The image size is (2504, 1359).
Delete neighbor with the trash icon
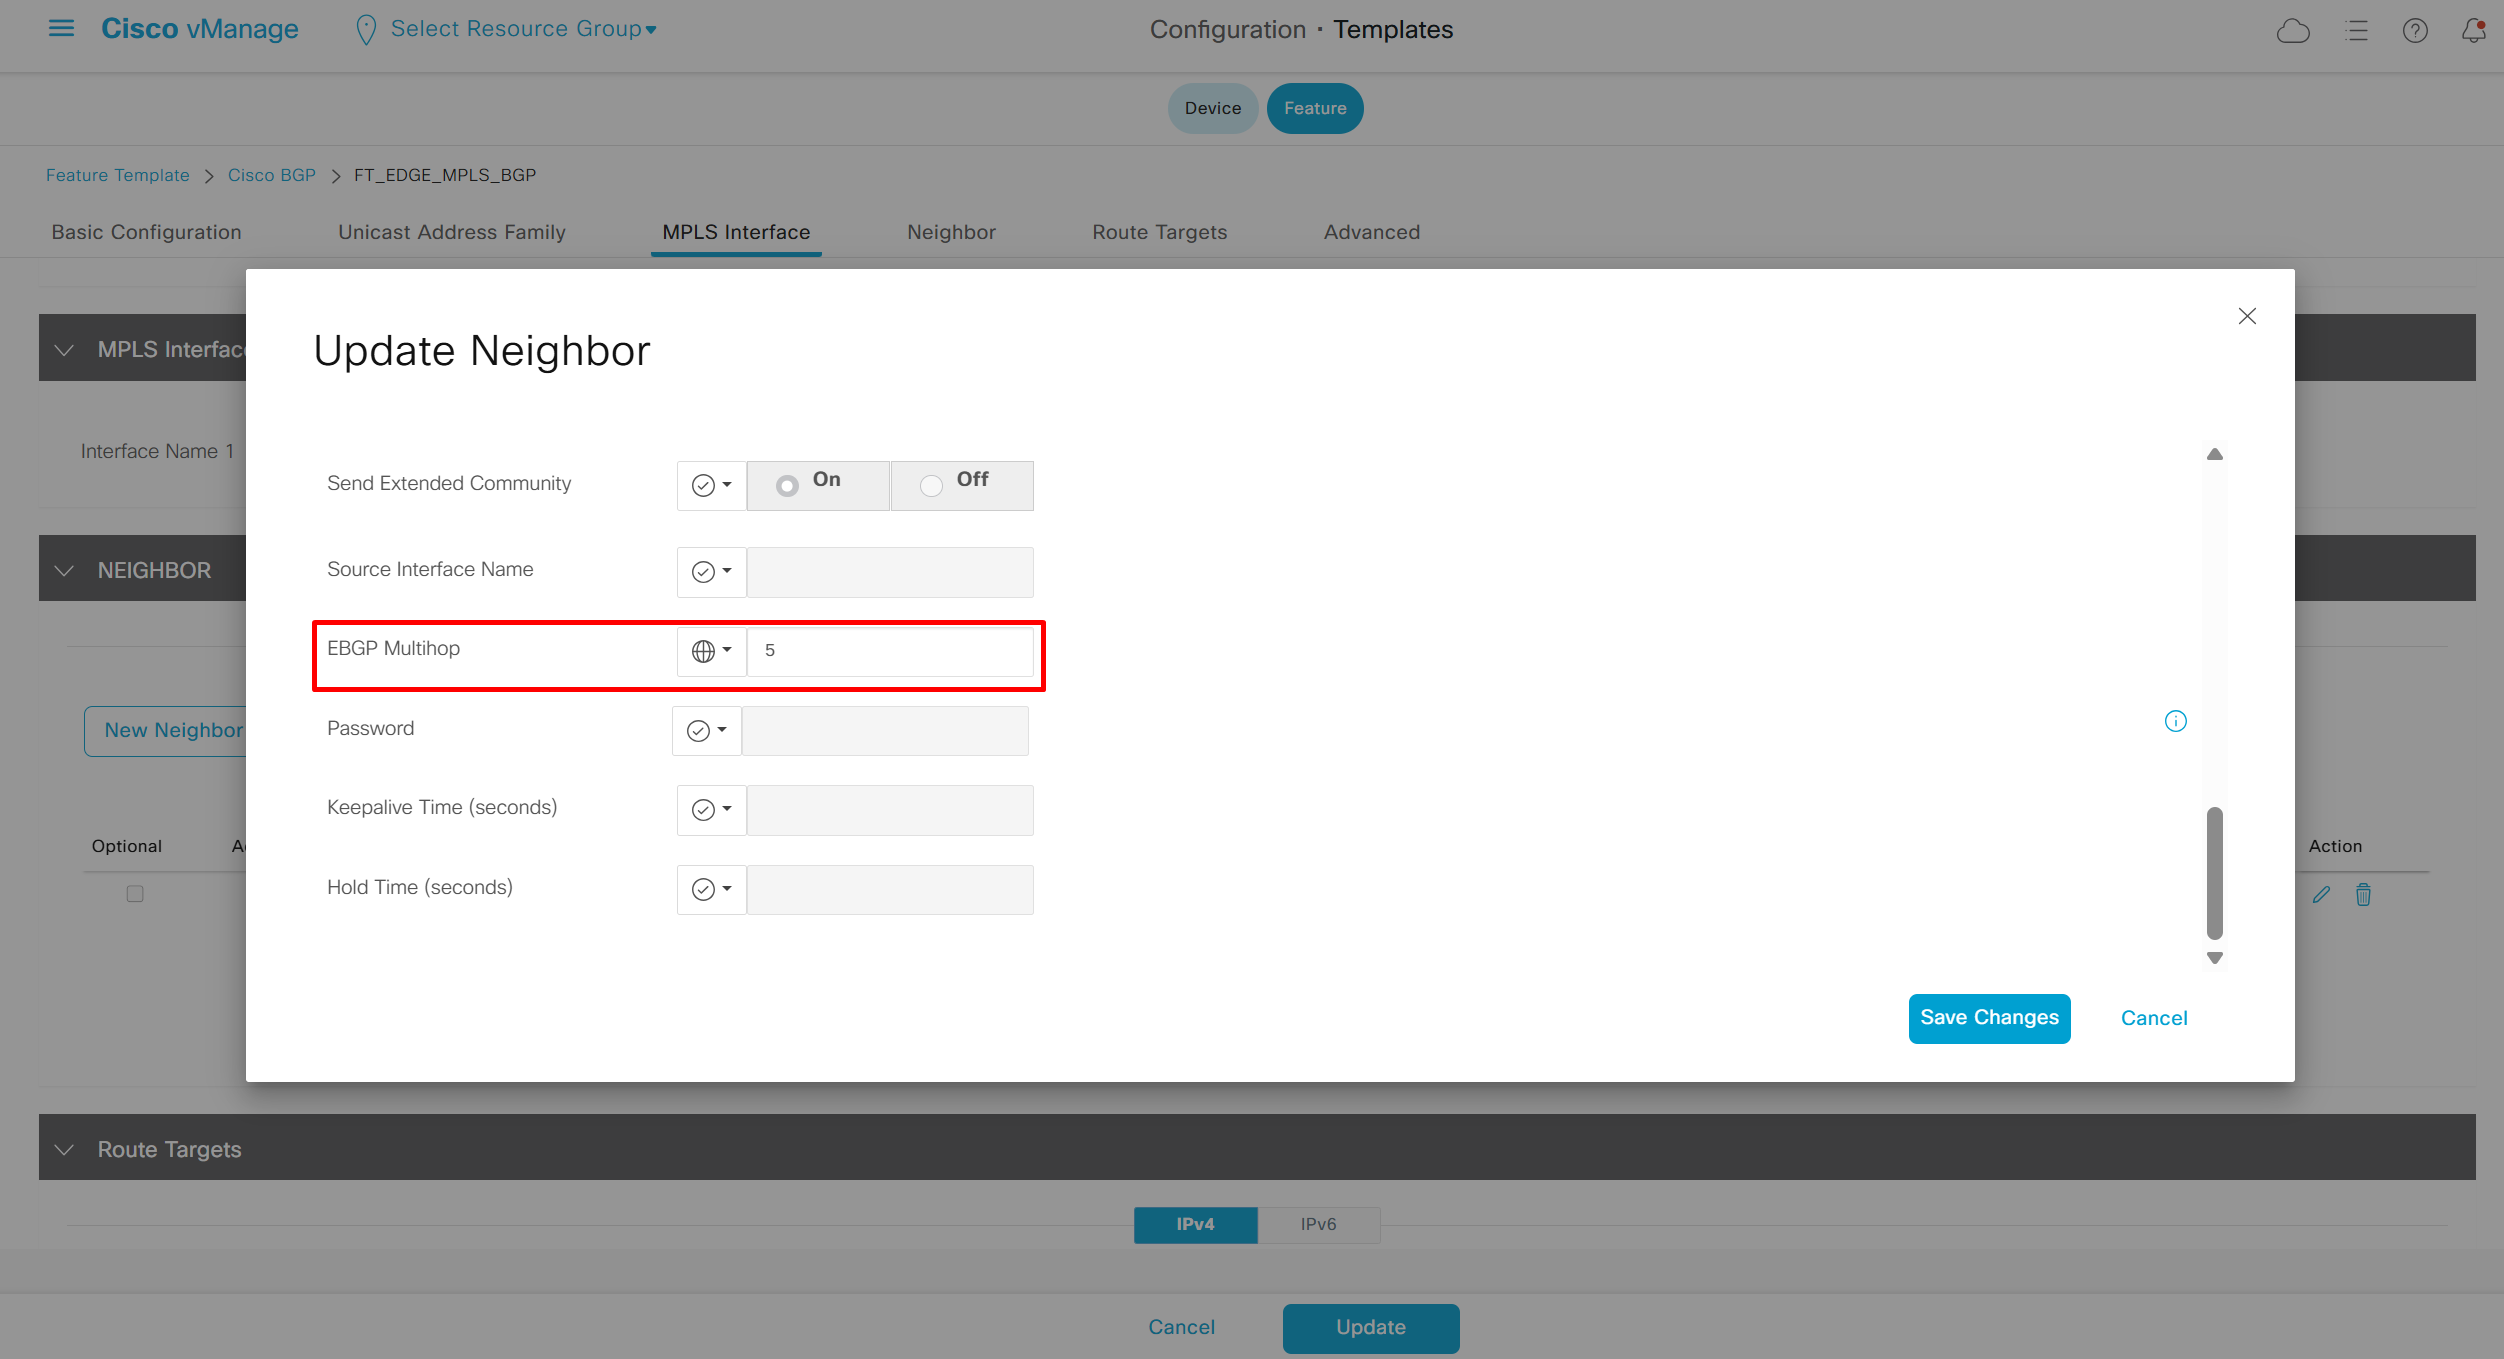[2363, 895]
